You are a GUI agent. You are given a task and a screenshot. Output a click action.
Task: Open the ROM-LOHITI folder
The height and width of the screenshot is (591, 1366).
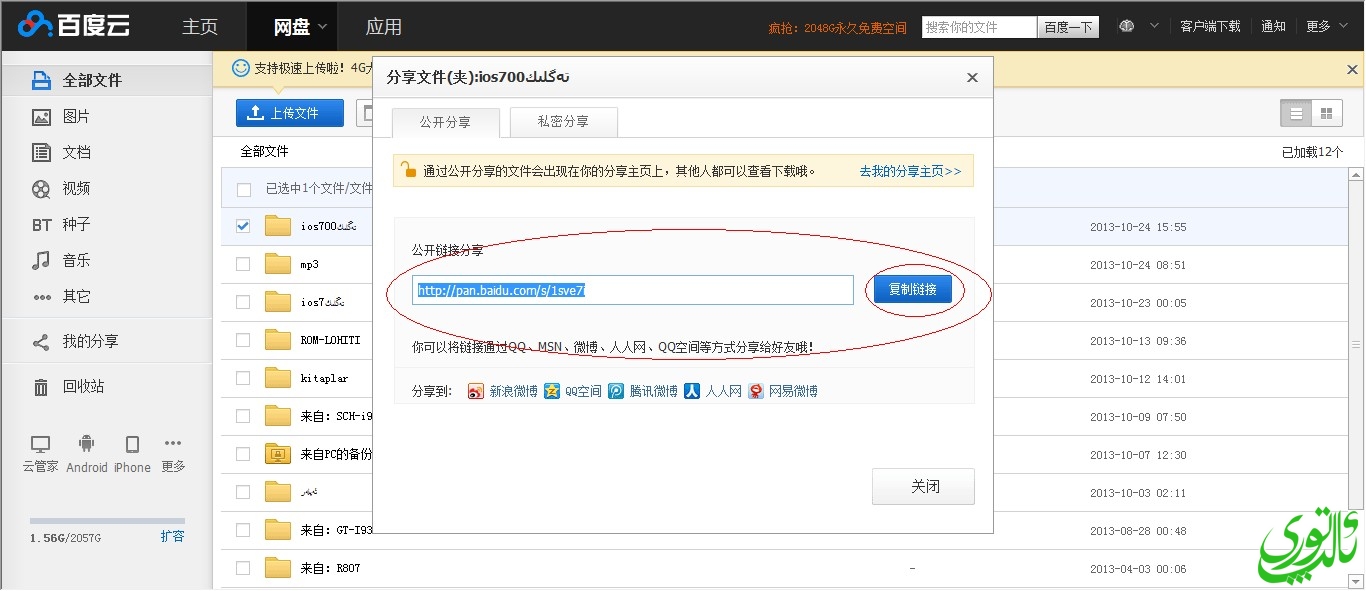coord(330,341)
